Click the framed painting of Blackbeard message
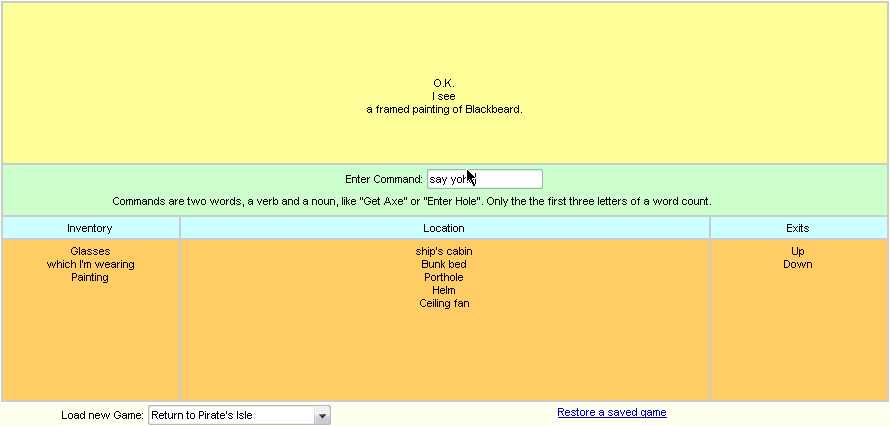This screenshot has height=426, width=890. (x=444, y=109)
